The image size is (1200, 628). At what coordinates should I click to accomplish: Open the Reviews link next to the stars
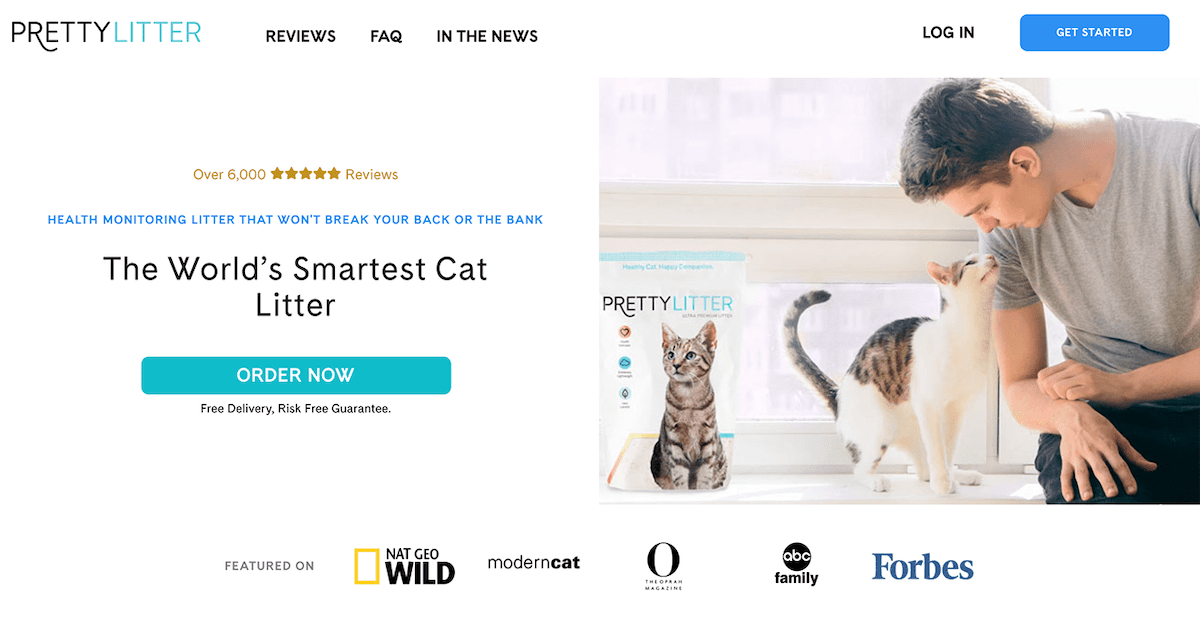pos(371,173)
